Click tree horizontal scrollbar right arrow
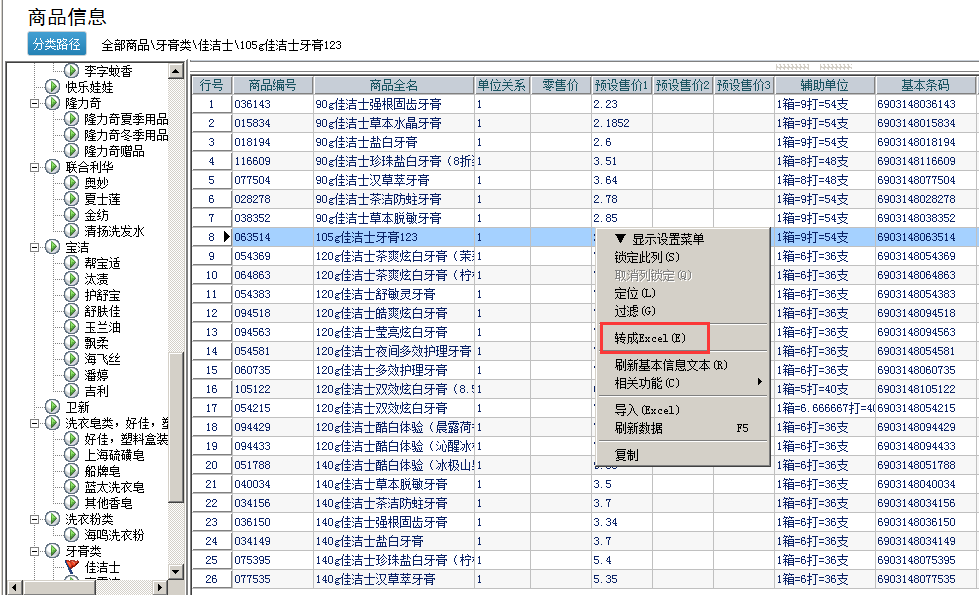This screenshot has width=979, height=595. 160,587
